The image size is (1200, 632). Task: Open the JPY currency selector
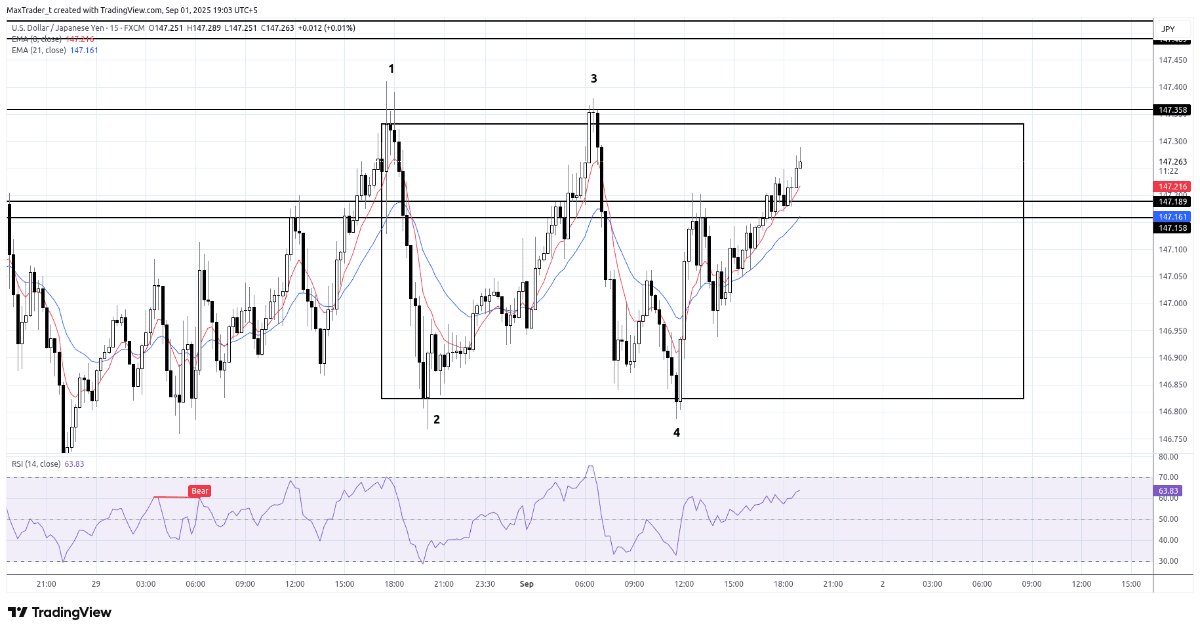point(1168,30)
